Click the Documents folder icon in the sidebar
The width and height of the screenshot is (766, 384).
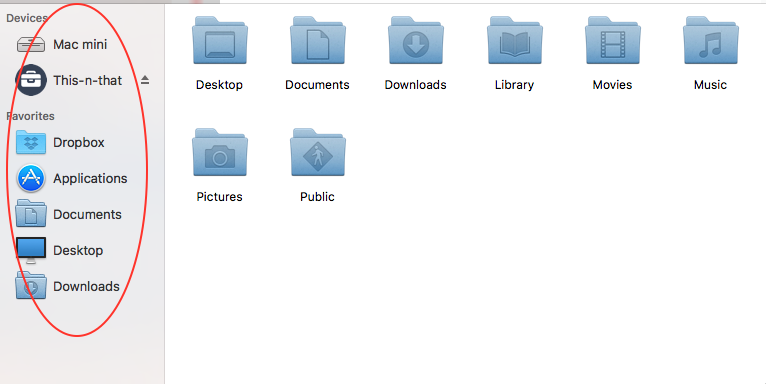31,213
